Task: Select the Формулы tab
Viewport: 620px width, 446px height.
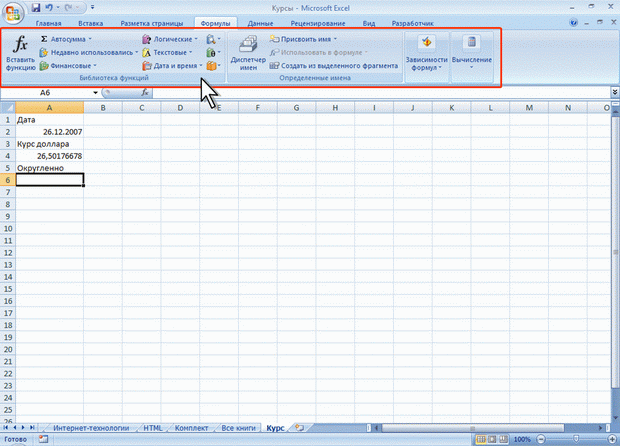Action: pos(215,23)
